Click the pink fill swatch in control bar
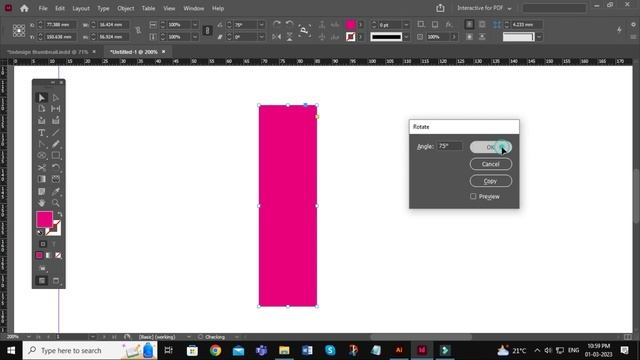The height and width of the screenshot is (360, 640). pos(350,24)
